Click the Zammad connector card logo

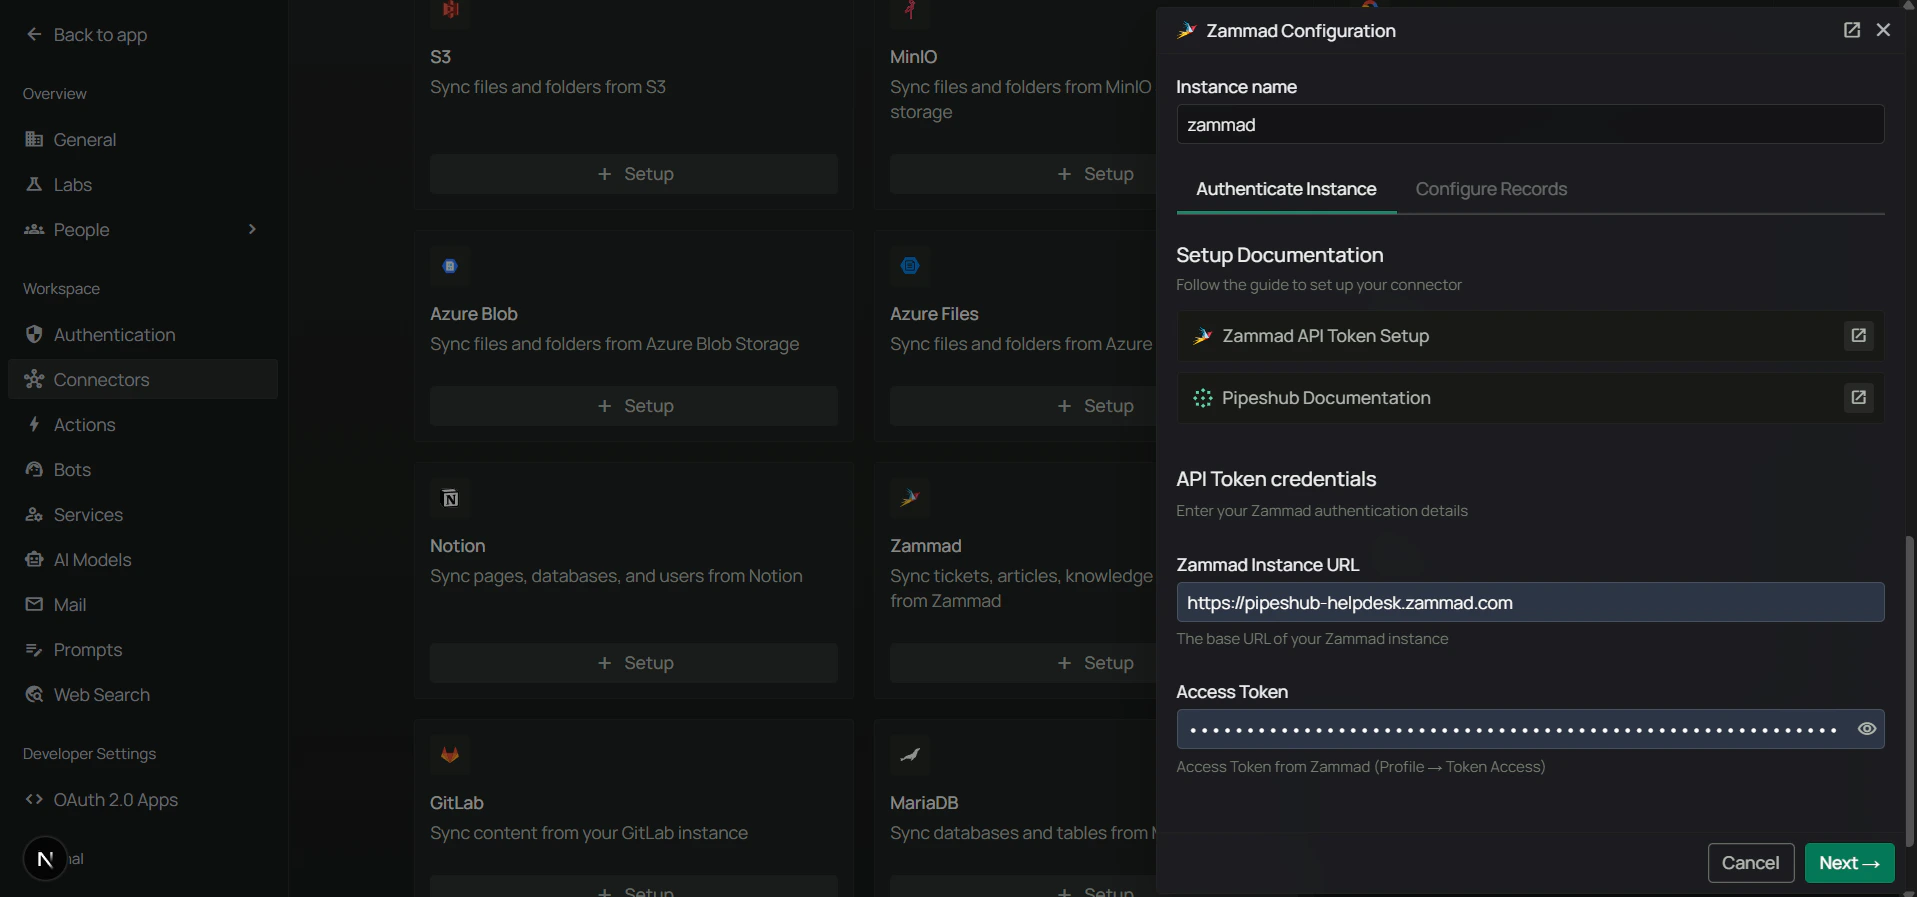[x=910, y=498]
